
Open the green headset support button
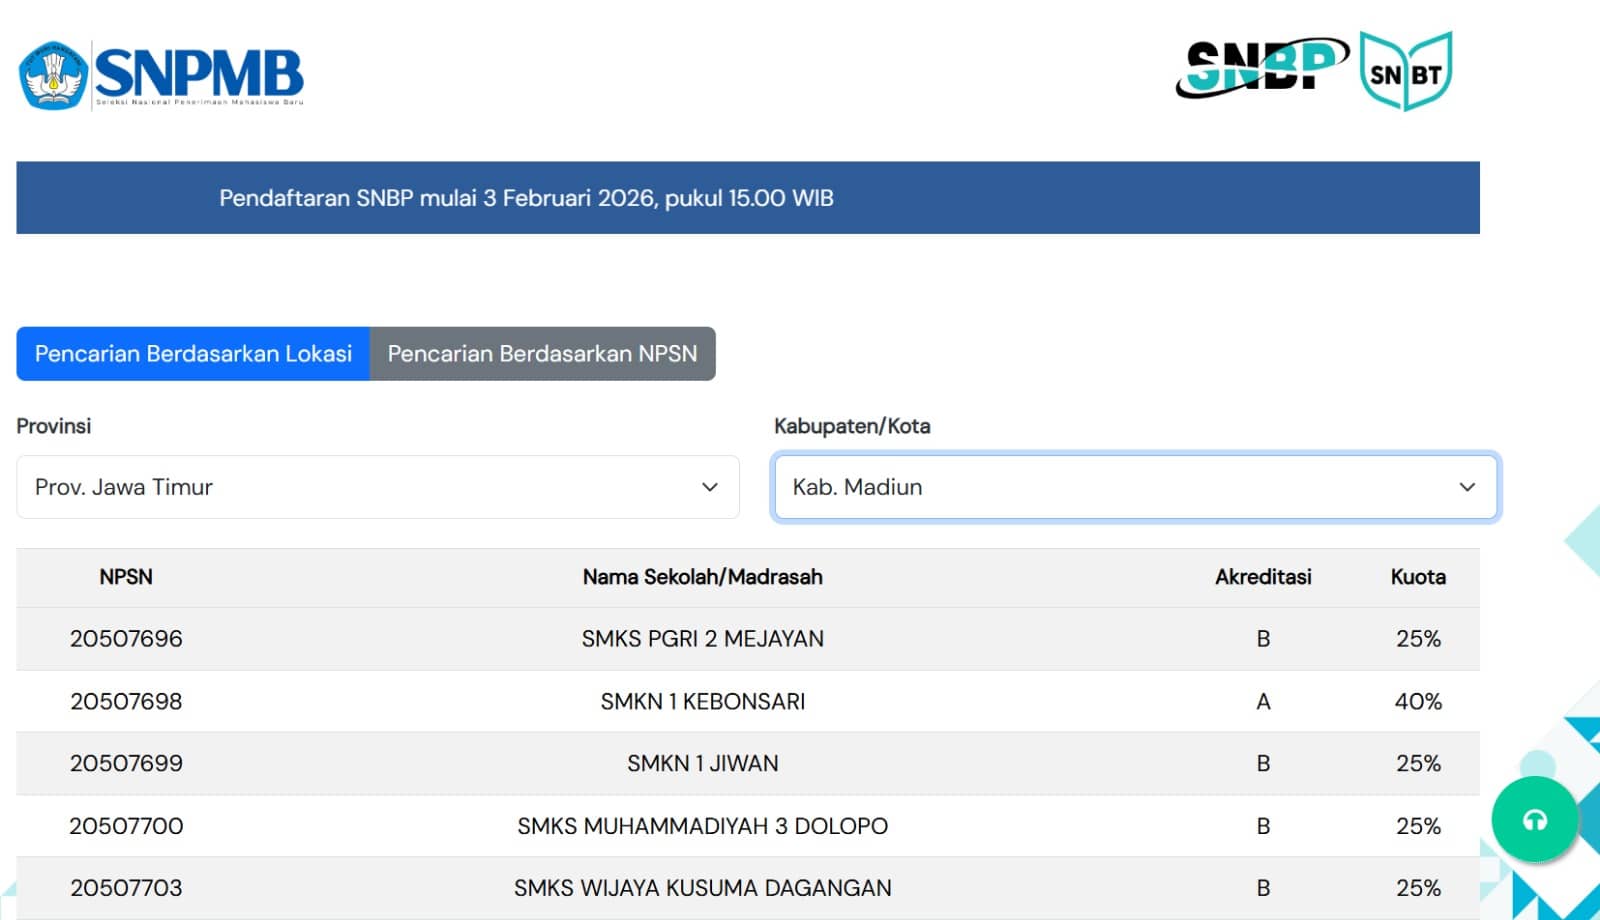1534,820
